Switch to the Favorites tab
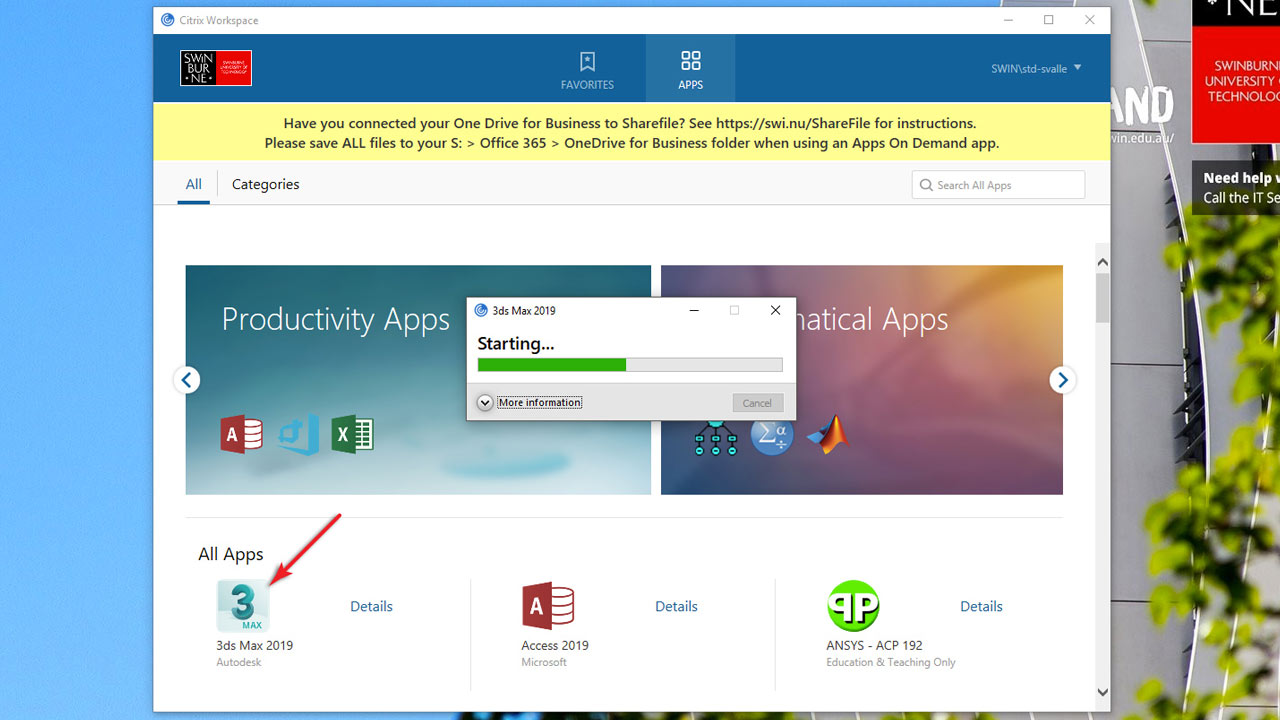 pos(587,69)
